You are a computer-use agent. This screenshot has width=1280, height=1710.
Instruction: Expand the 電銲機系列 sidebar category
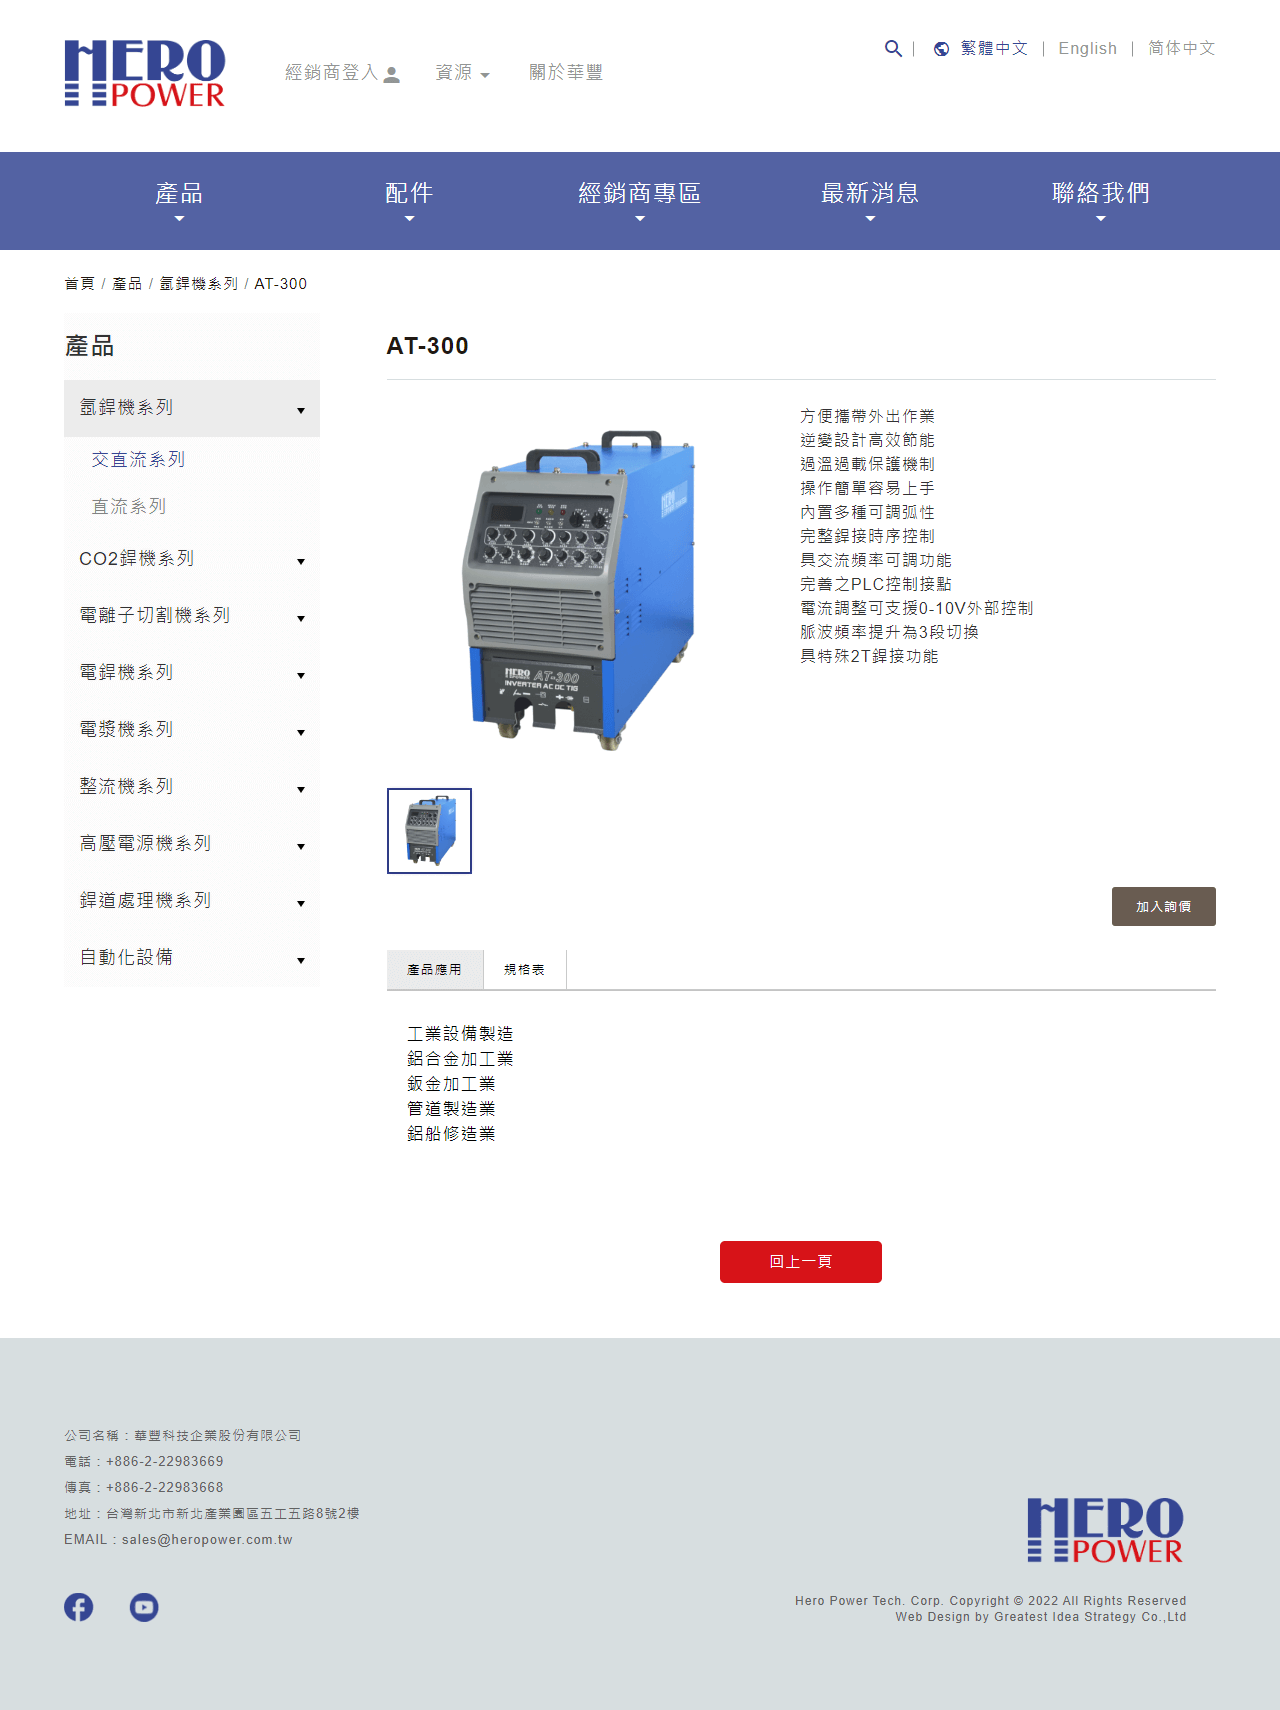point(192,673)
